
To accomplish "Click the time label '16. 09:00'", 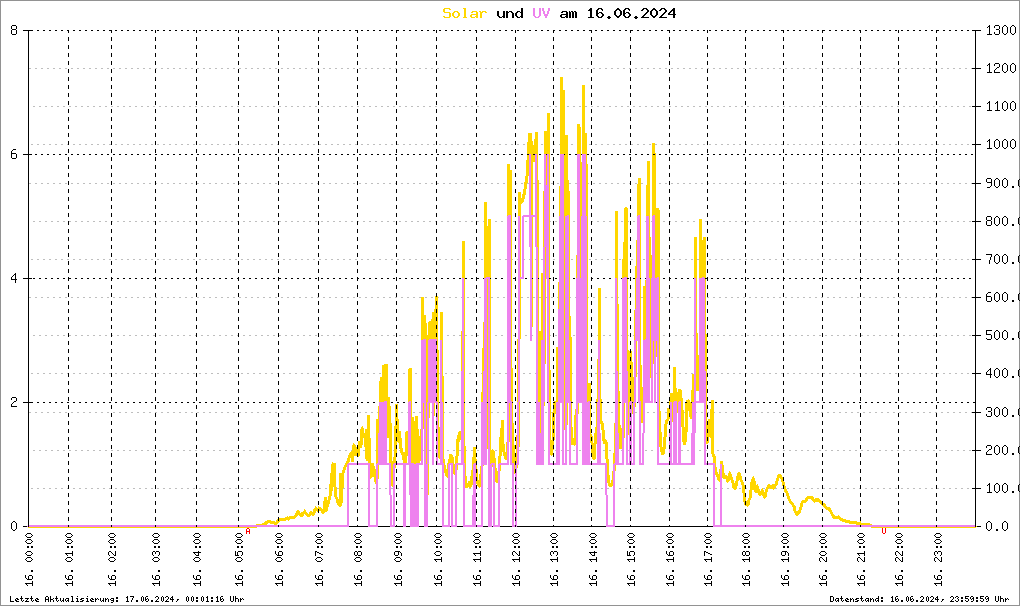I will pos(398,559).
